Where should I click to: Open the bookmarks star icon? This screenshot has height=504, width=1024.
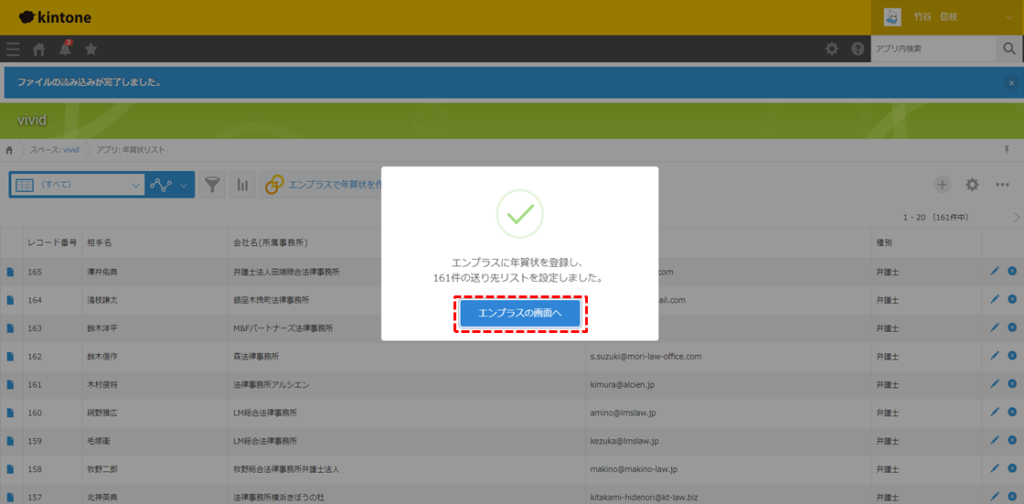pyautogui.click(x=91, y=49)
